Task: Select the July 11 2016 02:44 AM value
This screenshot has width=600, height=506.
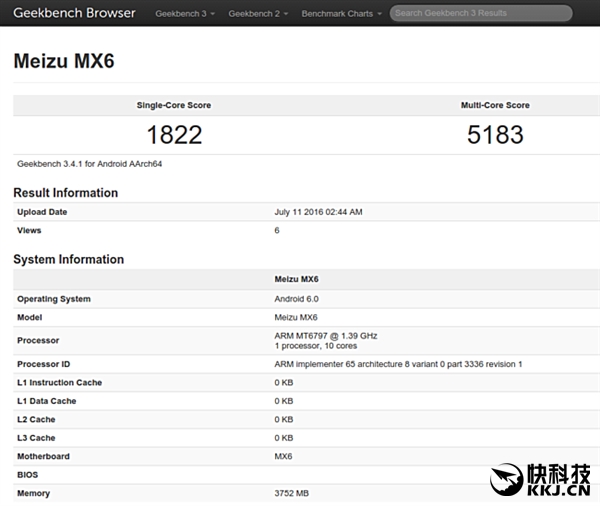Action: pos(318,212)
